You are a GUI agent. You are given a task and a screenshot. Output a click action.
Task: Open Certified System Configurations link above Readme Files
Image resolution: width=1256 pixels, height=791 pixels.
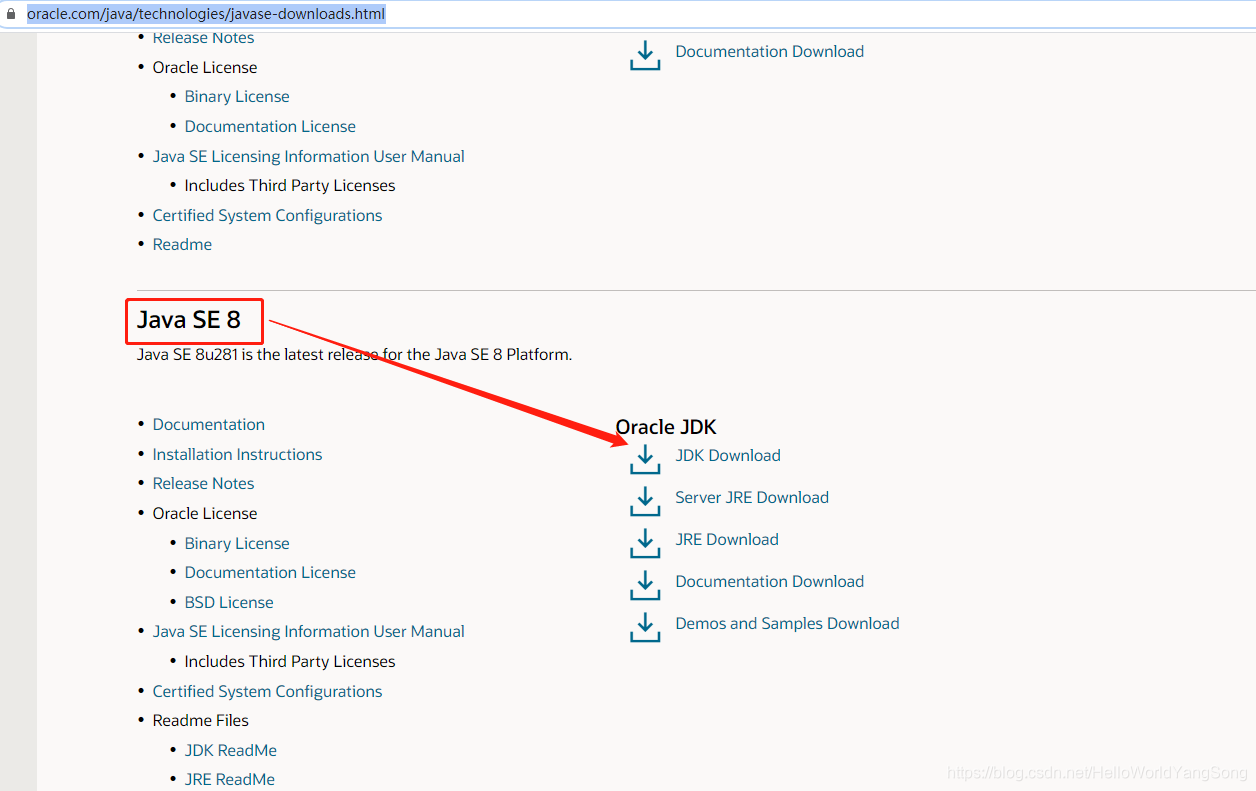click(267, 691)
